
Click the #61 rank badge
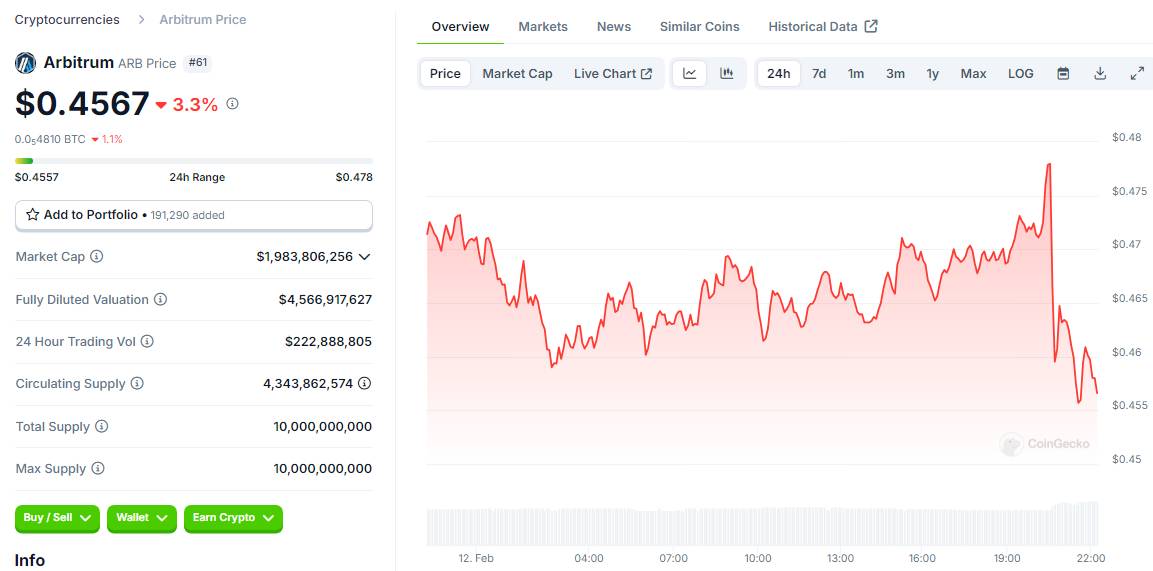pyautogui.click(x=198, y=63)
